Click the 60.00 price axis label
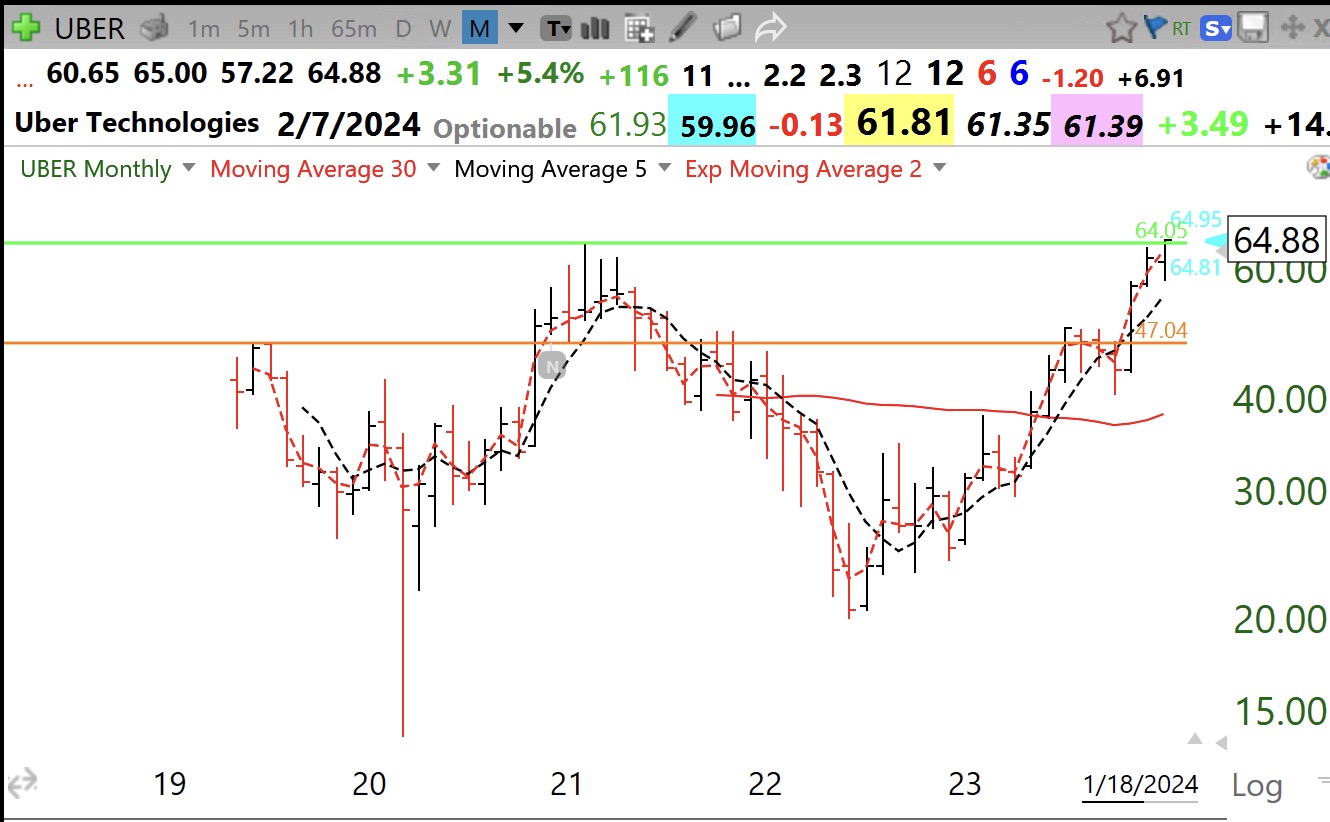 click(x=1279, y=272)
